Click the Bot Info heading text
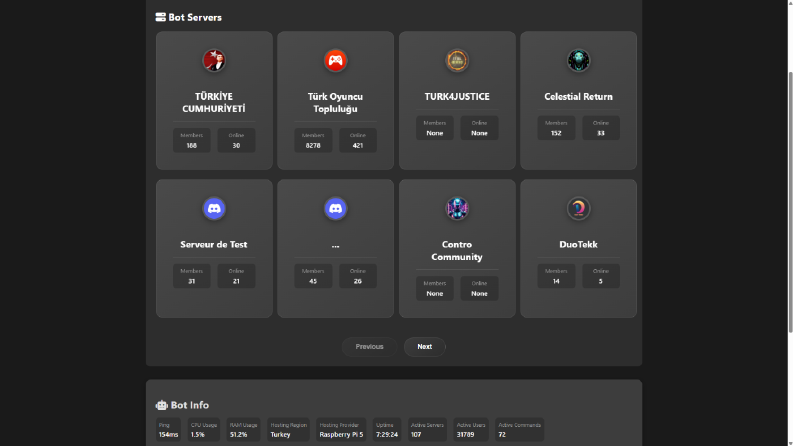 (190, 405)
